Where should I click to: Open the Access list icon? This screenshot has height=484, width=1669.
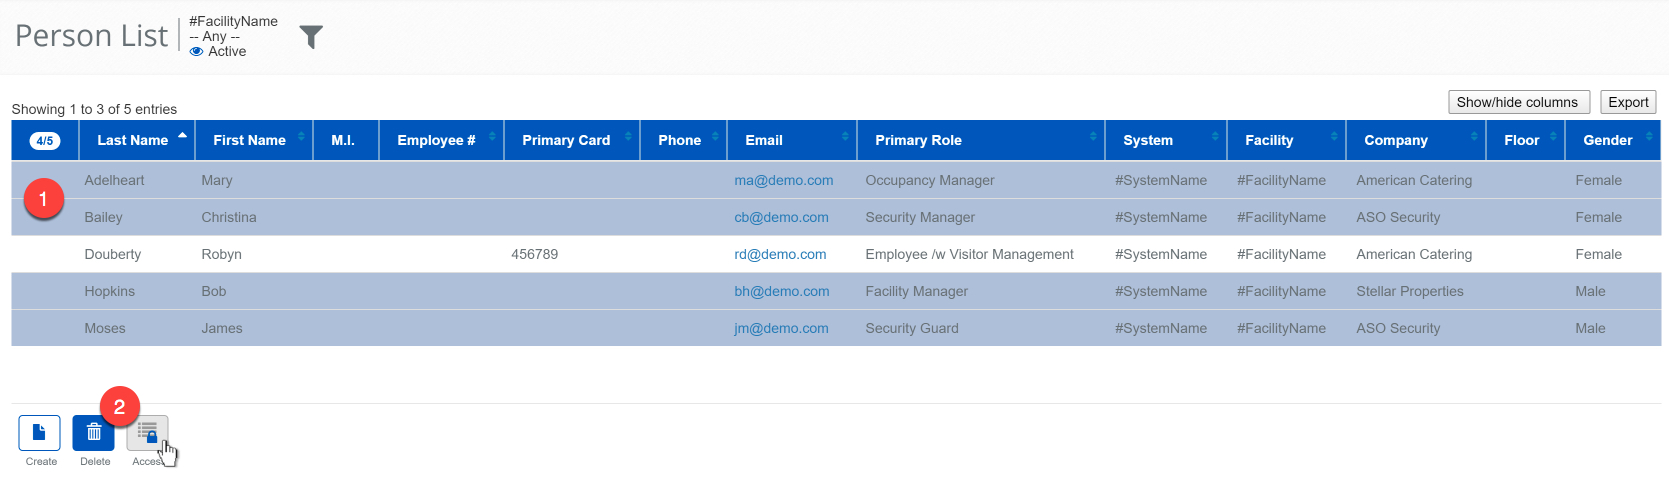click(x=147, y=433)
